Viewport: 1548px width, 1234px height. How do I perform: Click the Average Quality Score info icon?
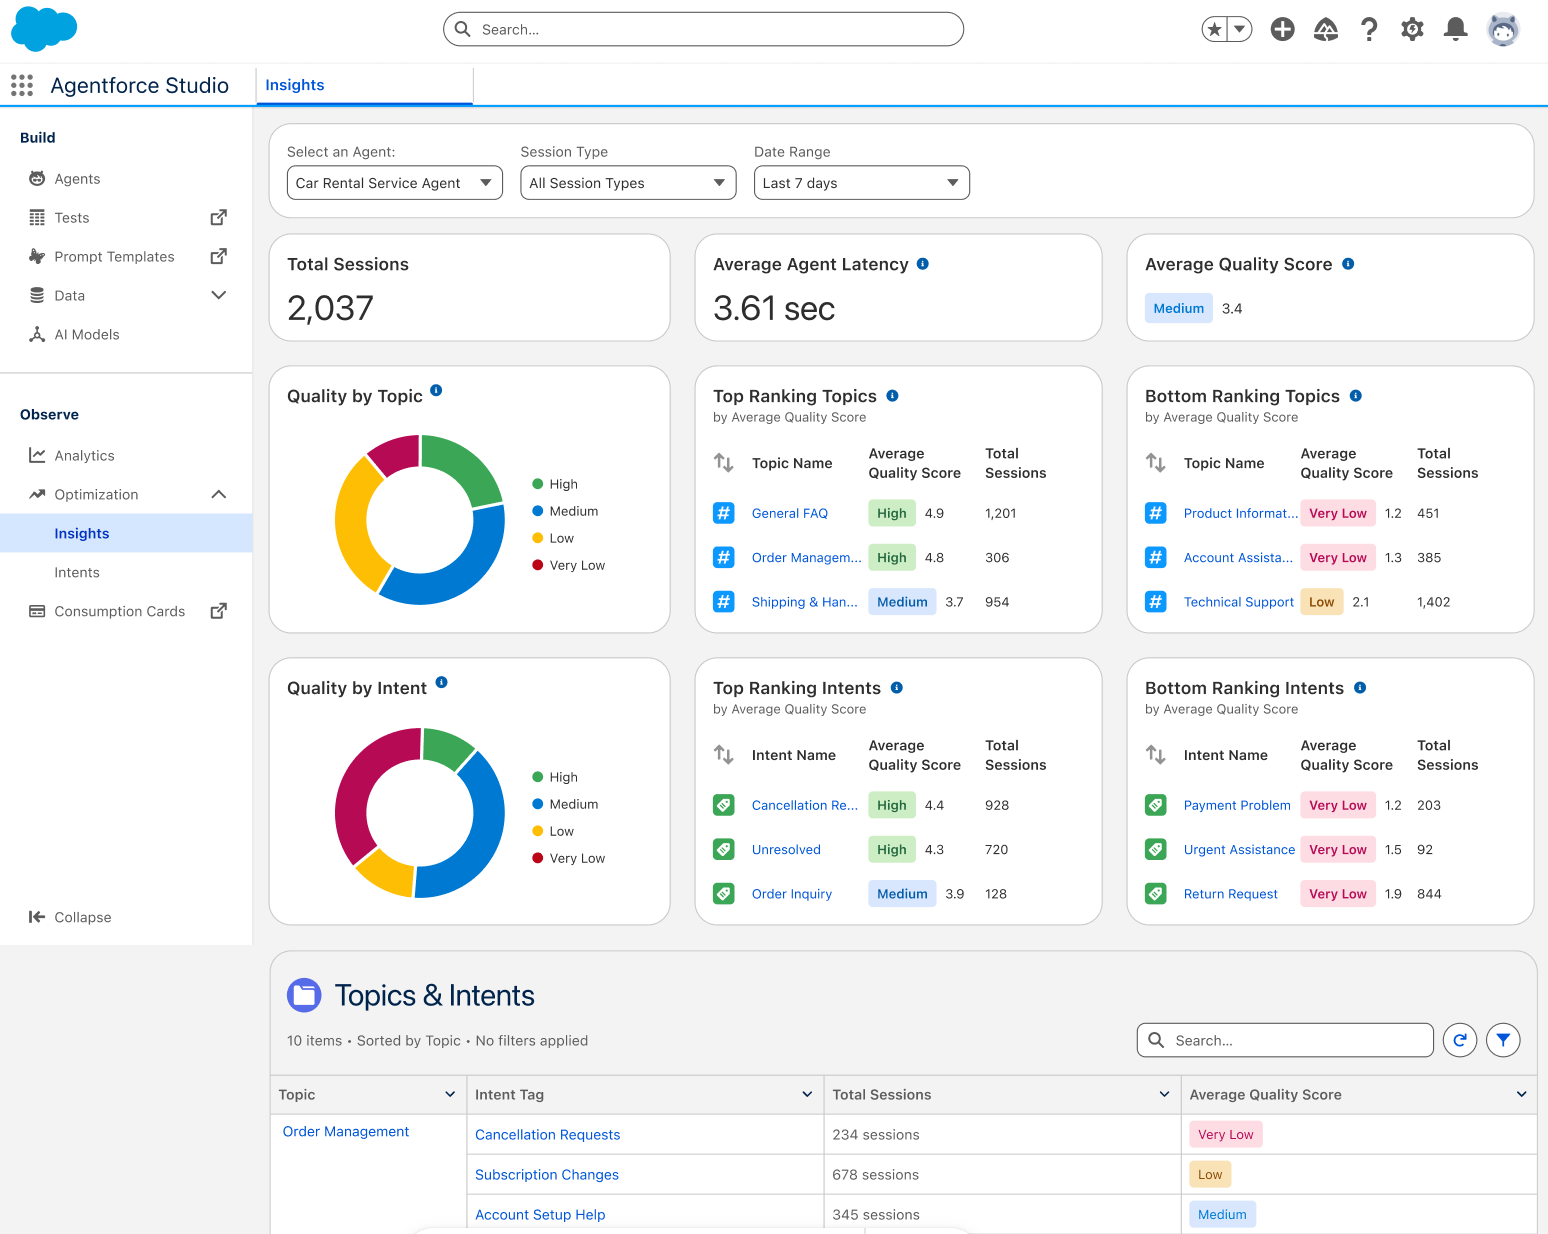point(1348,263)
